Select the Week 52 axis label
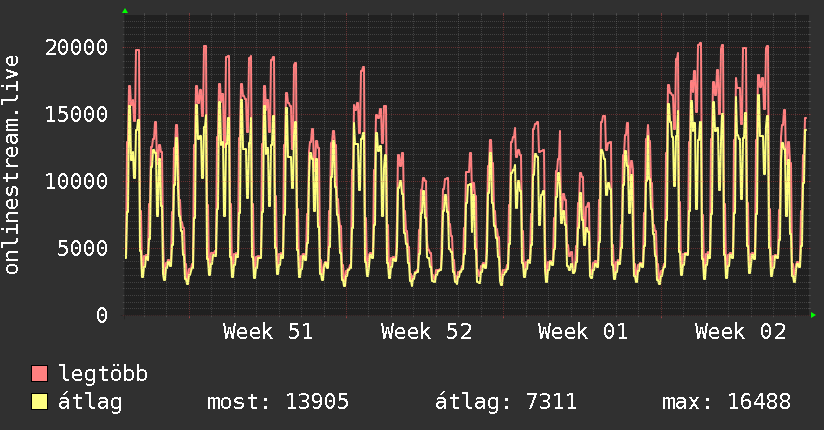This screenshot has height=430, width=824. (x=426, y=332)
